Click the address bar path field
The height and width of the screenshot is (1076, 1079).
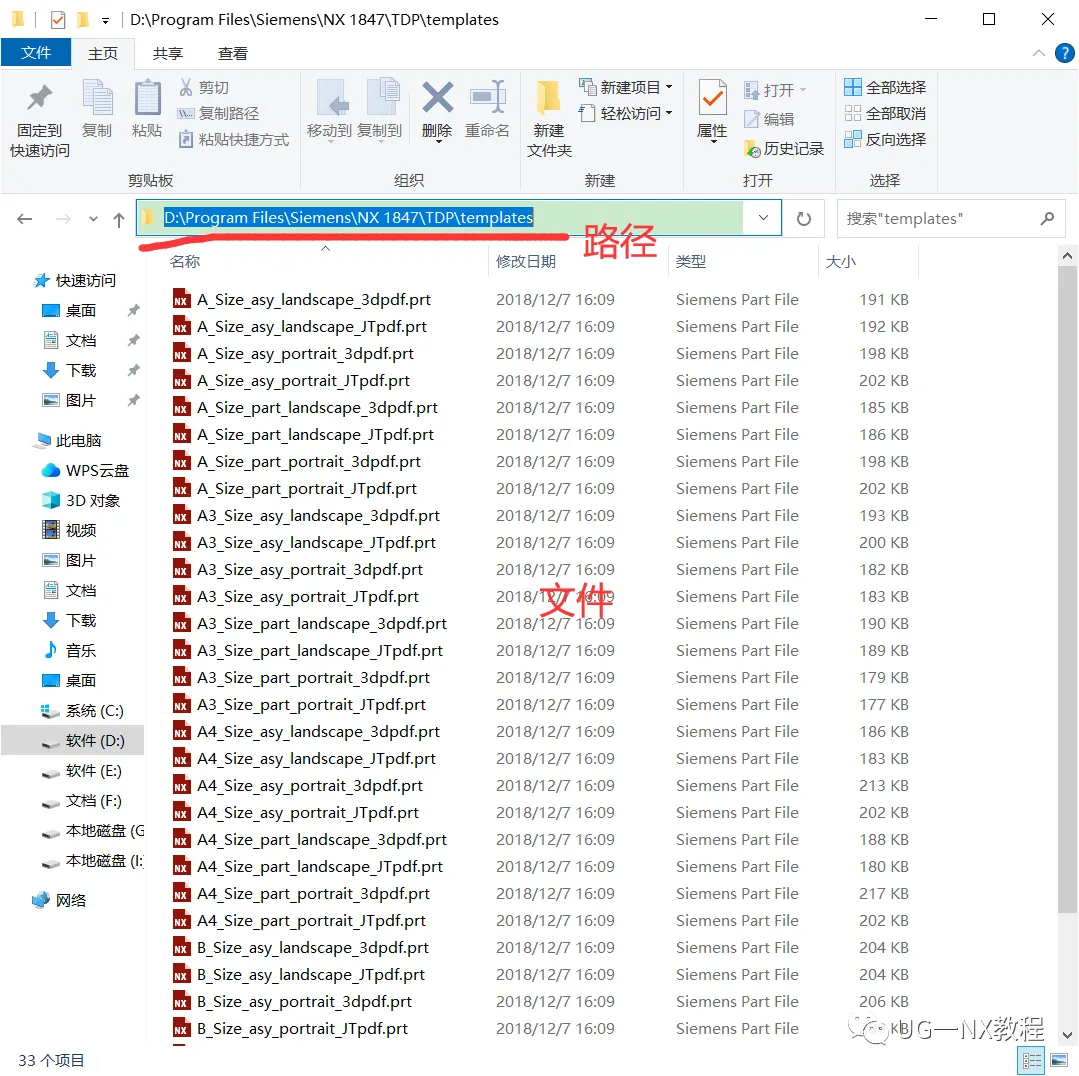point(440,218)
